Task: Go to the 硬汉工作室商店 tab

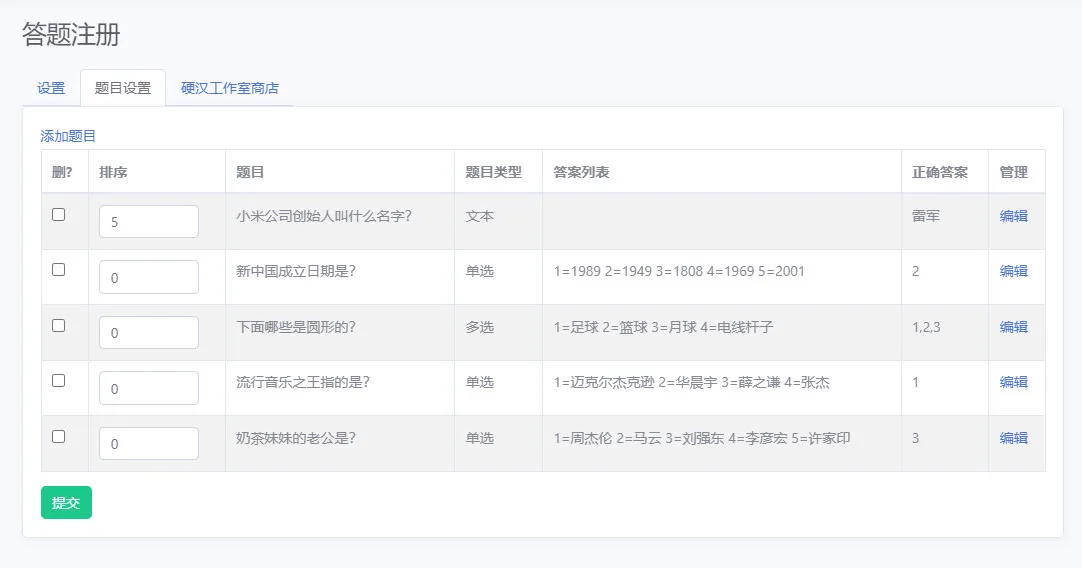Action: pos(230,88)
